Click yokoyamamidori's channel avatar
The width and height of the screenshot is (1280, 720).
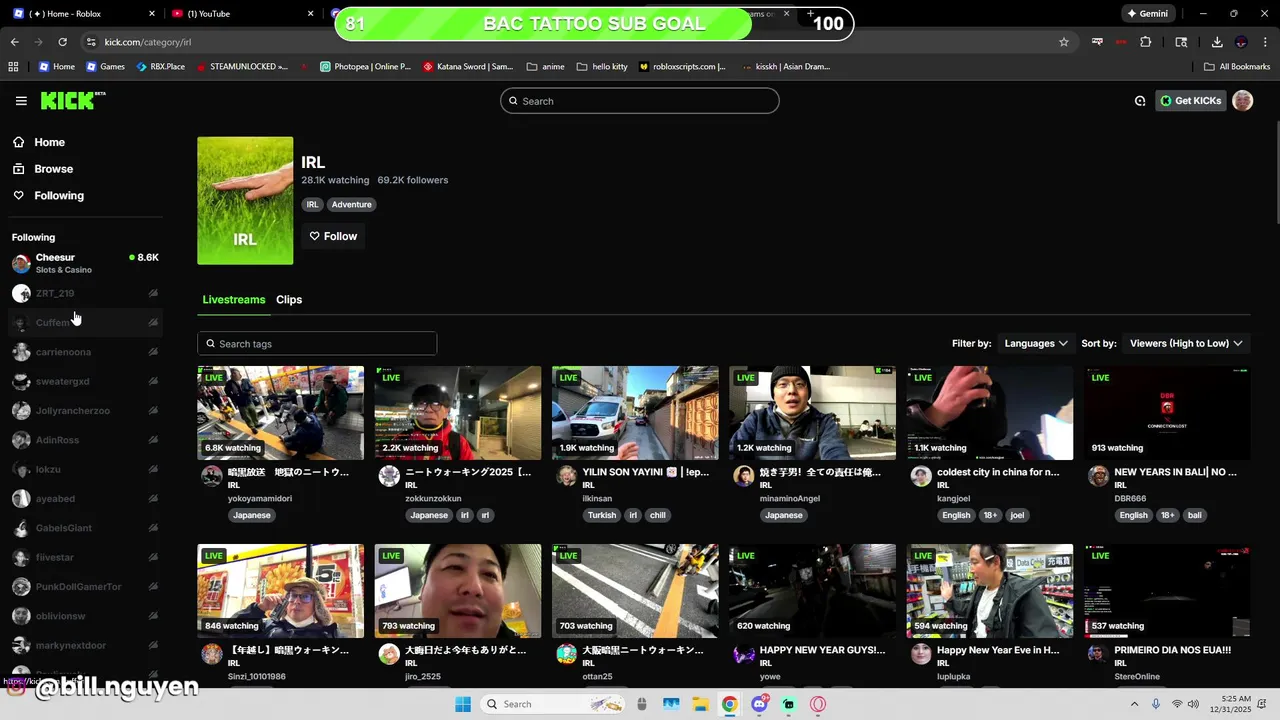pyautogui.click(x=212, y=476)
